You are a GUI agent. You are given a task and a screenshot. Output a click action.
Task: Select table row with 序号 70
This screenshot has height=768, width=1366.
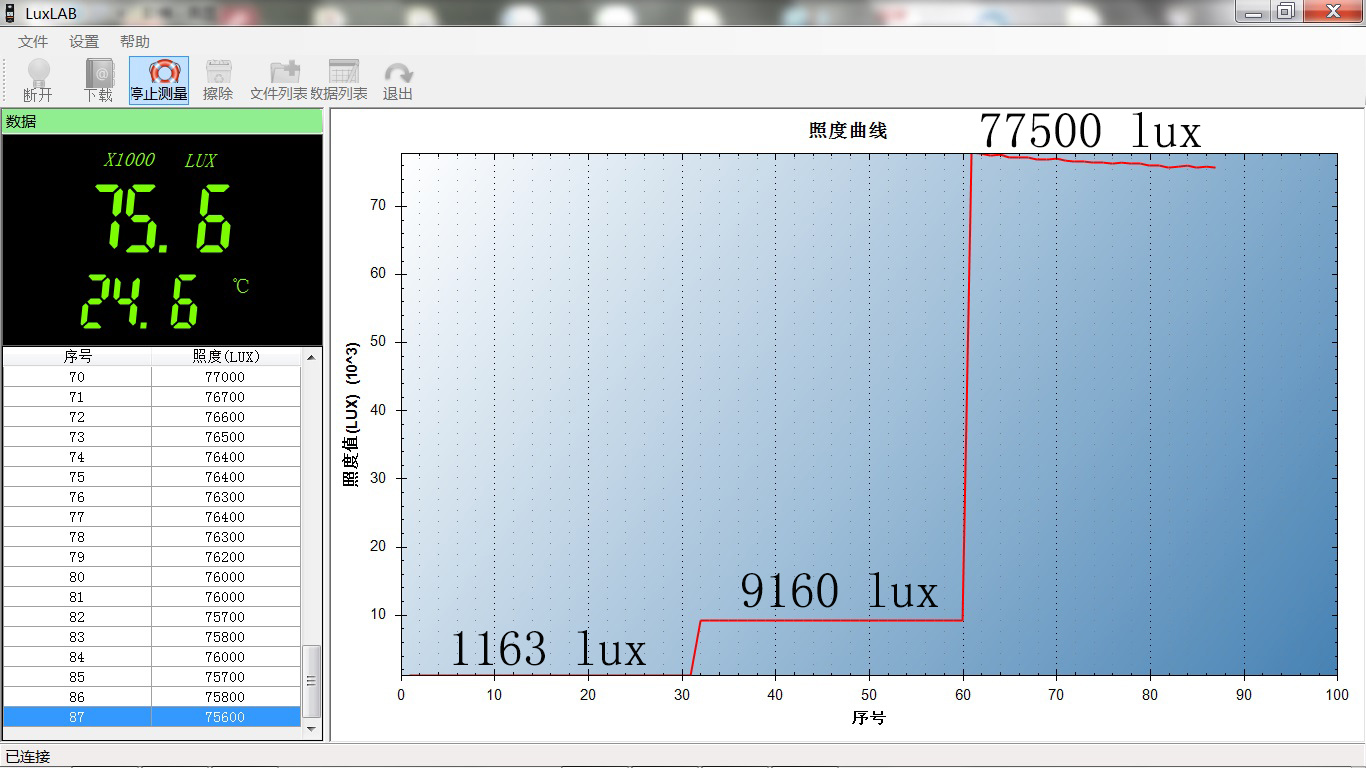152,377
